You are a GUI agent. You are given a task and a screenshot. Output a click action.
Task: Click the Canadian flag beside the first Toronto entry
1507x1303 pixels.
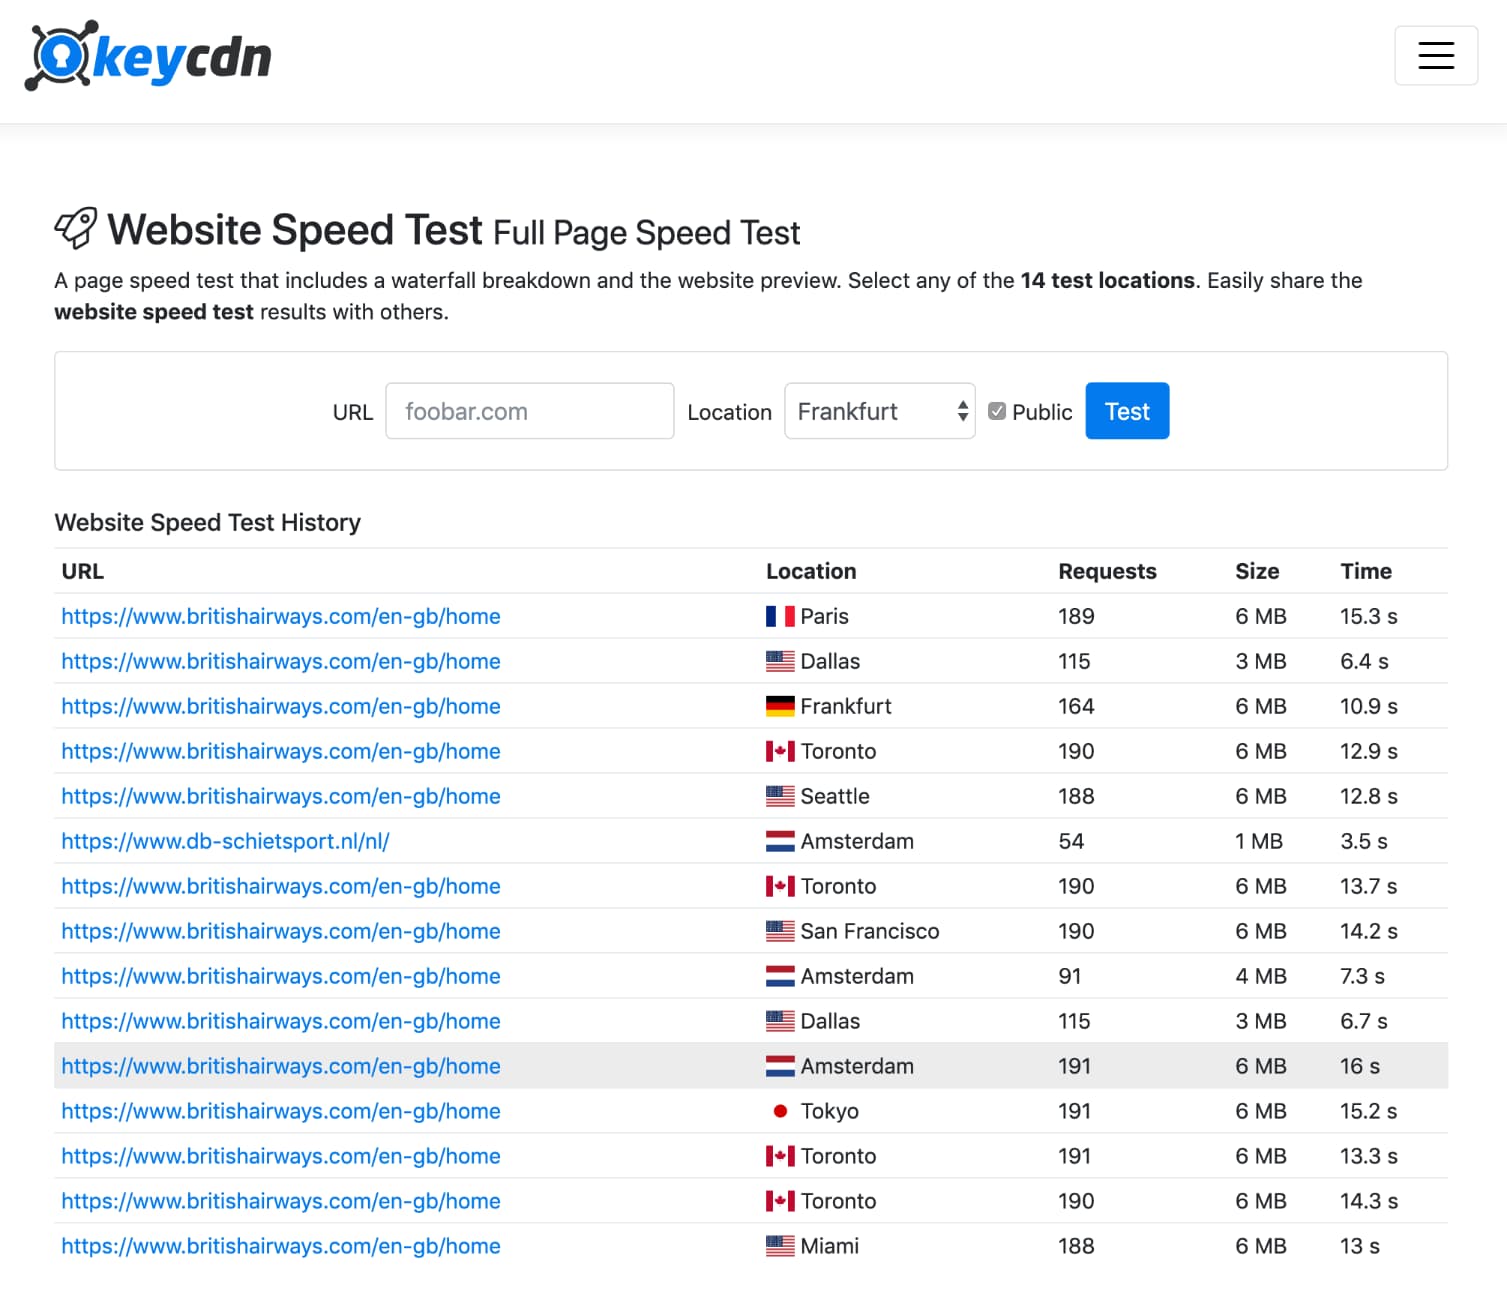(x=781, y=751)
